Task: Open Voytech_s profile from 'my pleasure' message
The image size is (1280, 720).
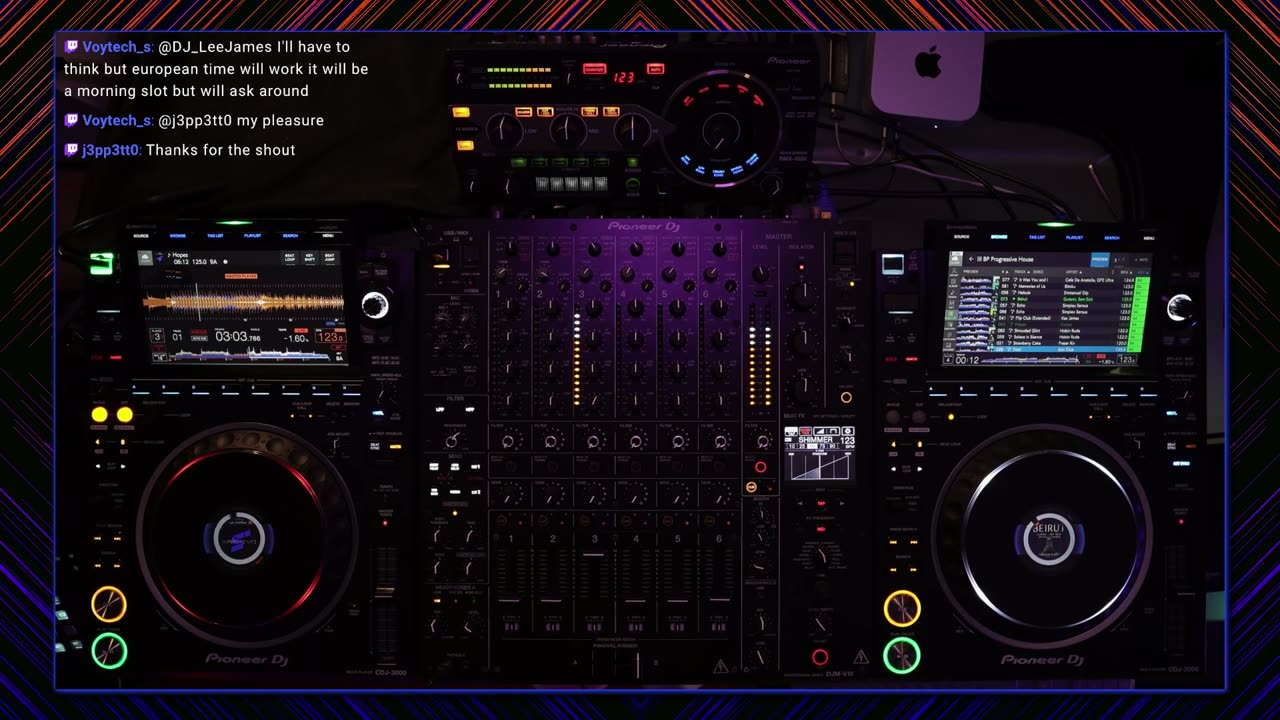Action: click(117, 120)
